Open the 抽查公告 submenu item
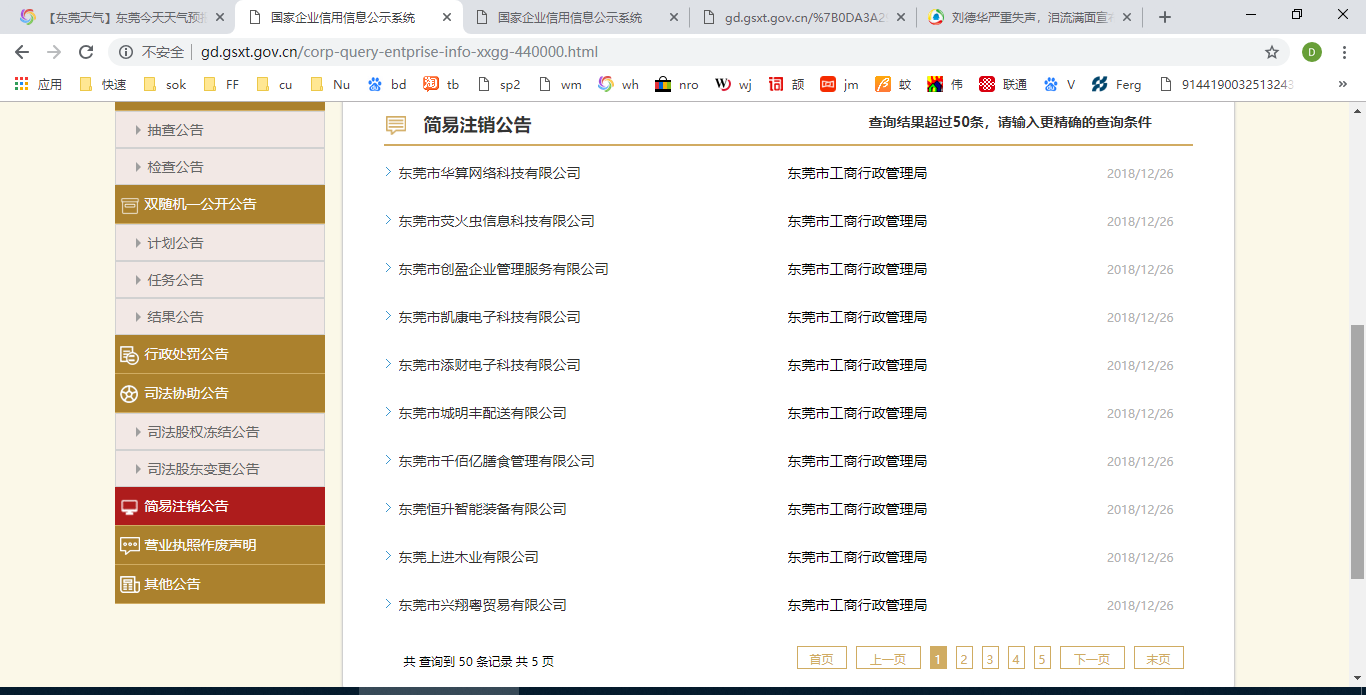Viewport: 1366px width, 695px height. click(x=220, y=130)
